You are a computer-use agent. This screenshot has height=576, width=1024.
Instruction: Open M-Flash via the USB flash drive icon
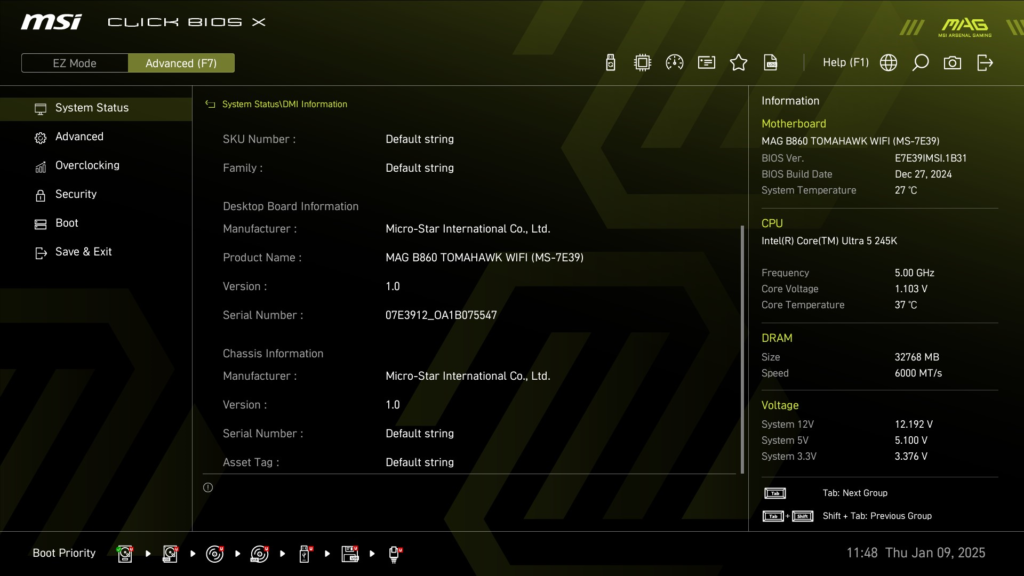pyautogui.click(x=610, y=61)
